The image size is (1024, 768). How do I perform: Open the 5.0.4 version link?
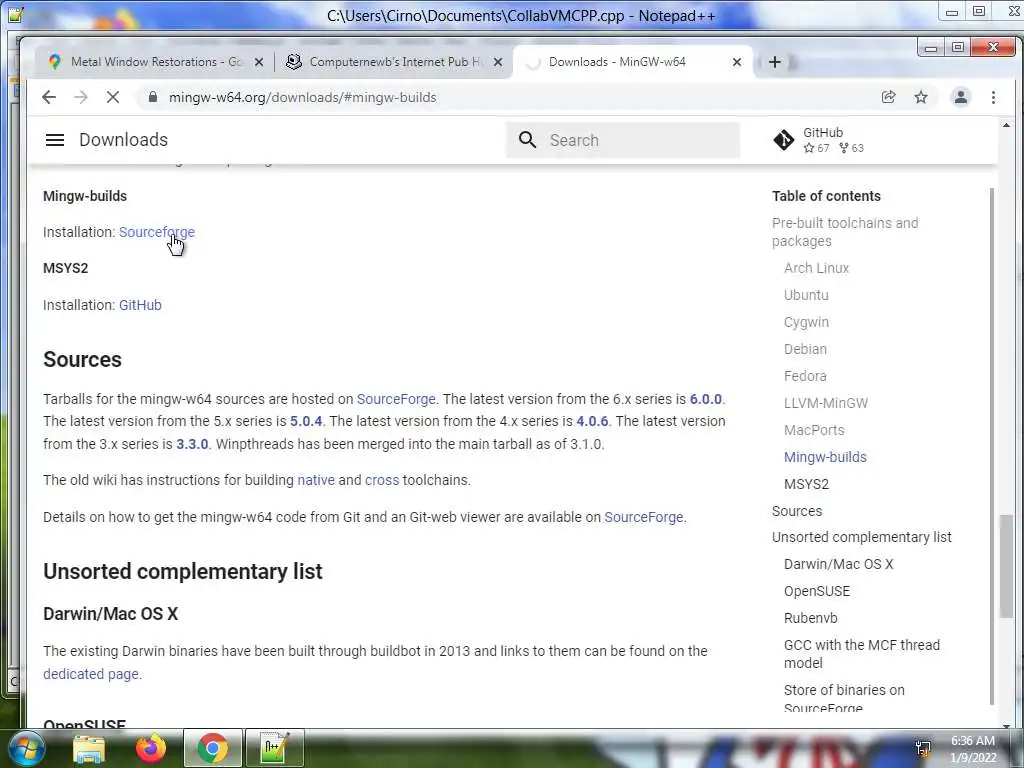click(x=306, y=421)
